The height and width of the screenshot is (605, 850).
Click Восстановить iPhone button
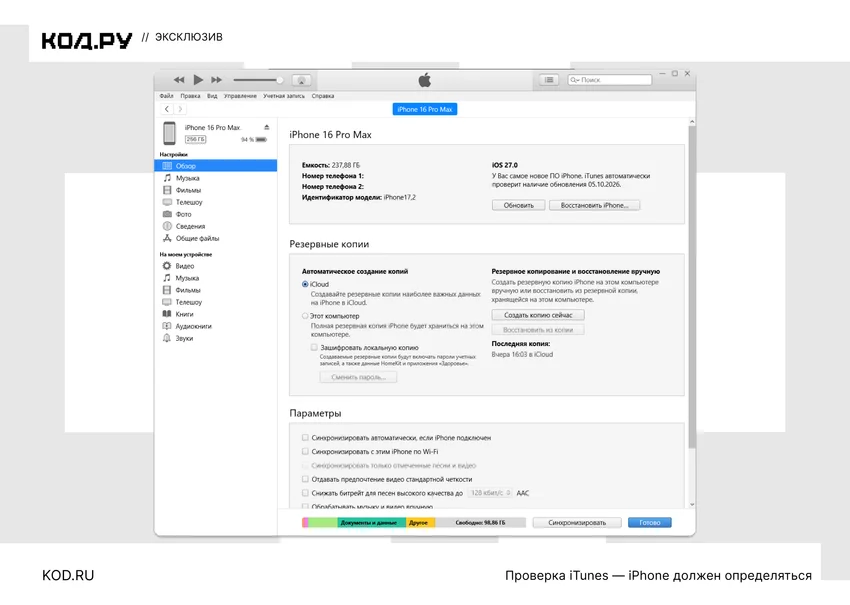[594, 205]
